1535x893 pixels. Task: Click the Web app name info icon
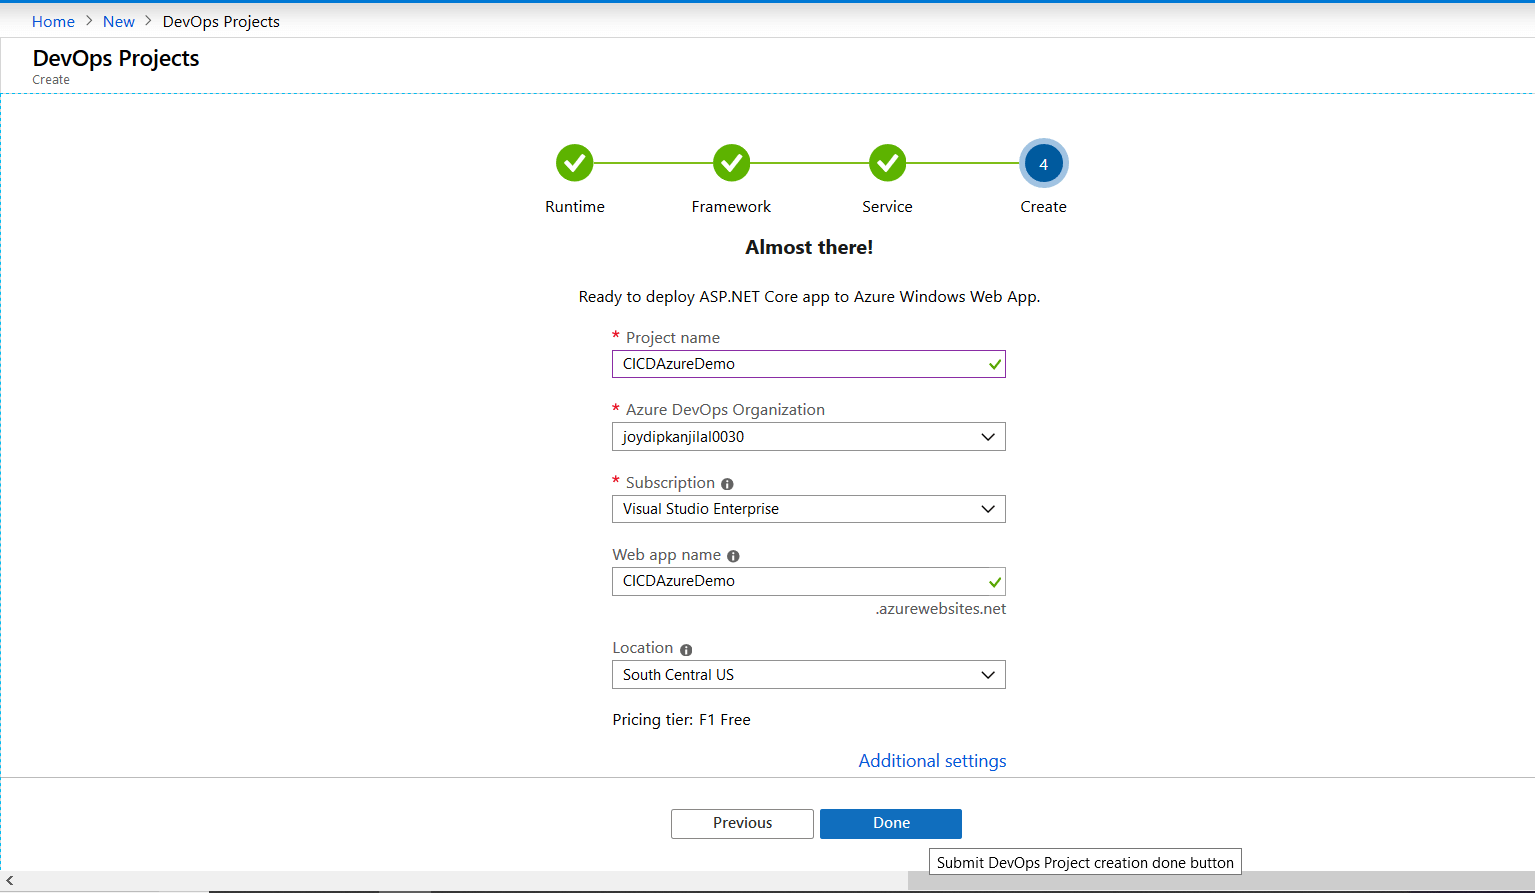(733, 556)
